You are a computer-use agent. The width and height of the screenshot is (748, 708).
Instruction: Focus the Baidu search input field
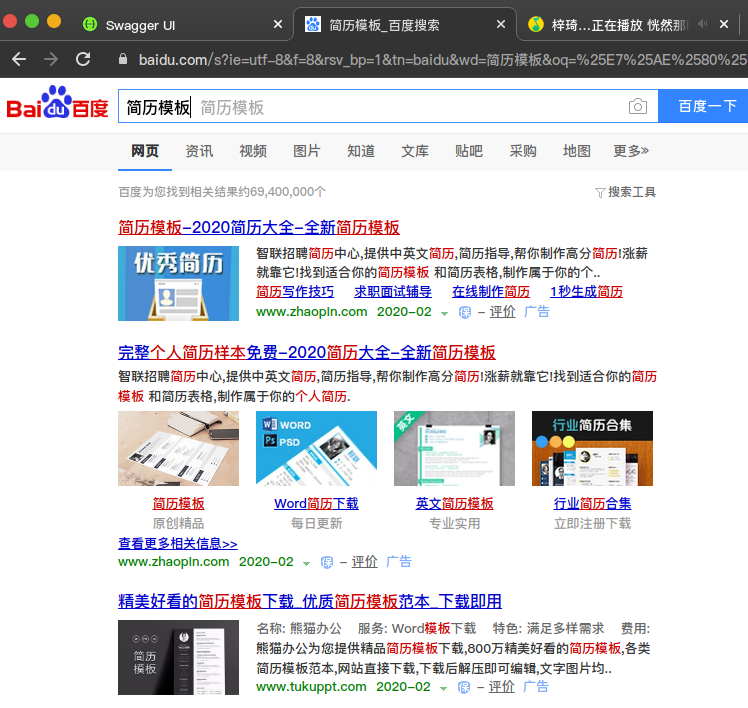coord(372,106)
